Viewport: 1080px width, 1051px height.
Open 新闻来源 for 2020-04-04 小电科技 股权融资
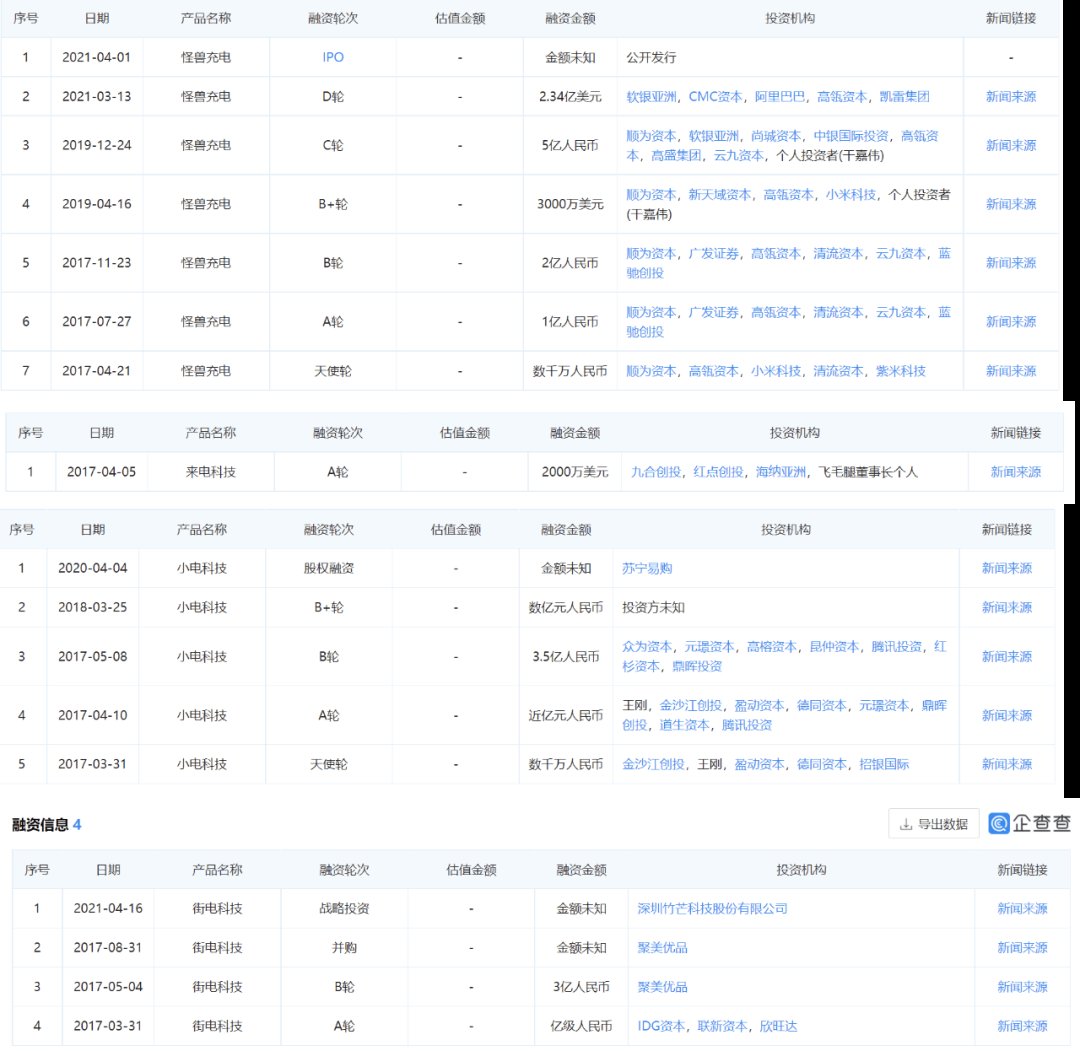tap(1006, 568)
